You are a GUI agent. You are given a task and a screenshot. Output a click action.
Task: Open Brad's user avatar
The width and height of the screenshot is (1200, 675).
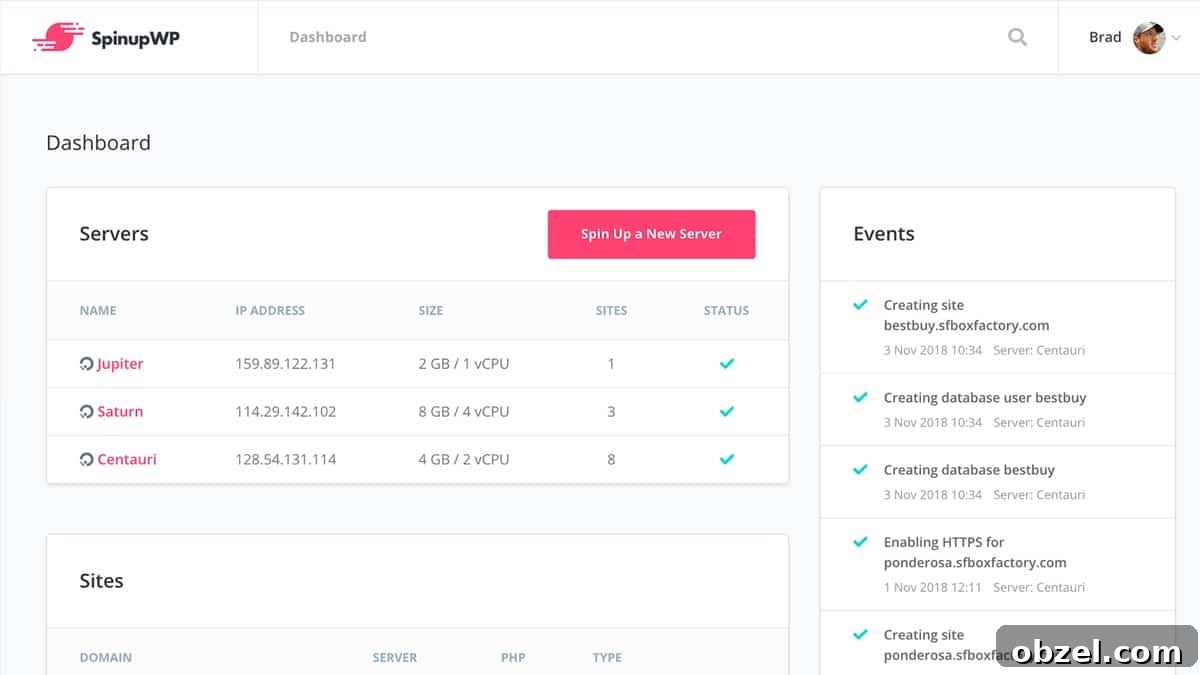click(x=1149, y=38)
